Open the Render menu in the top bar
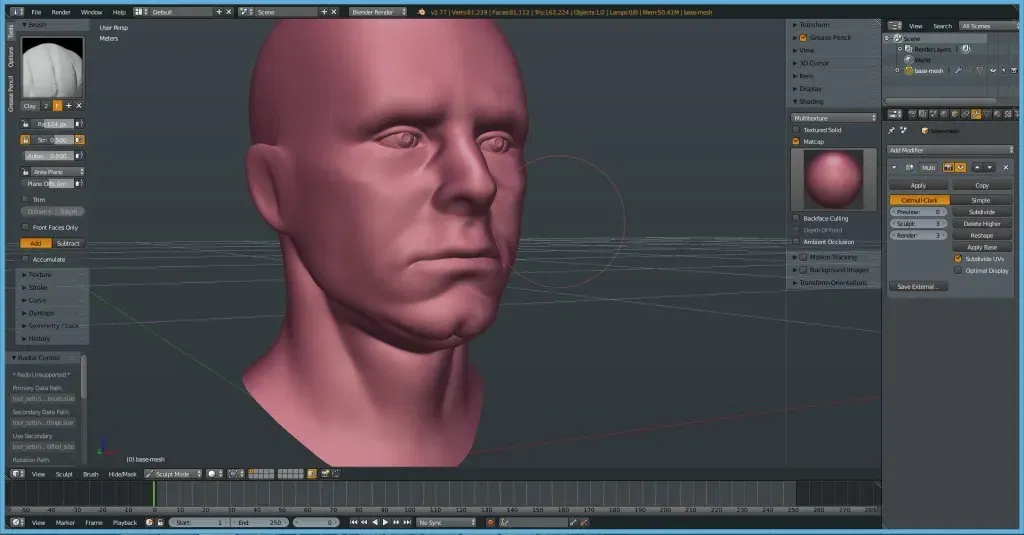The height and width of the screenshot is (535, 1024). [61, 12]
